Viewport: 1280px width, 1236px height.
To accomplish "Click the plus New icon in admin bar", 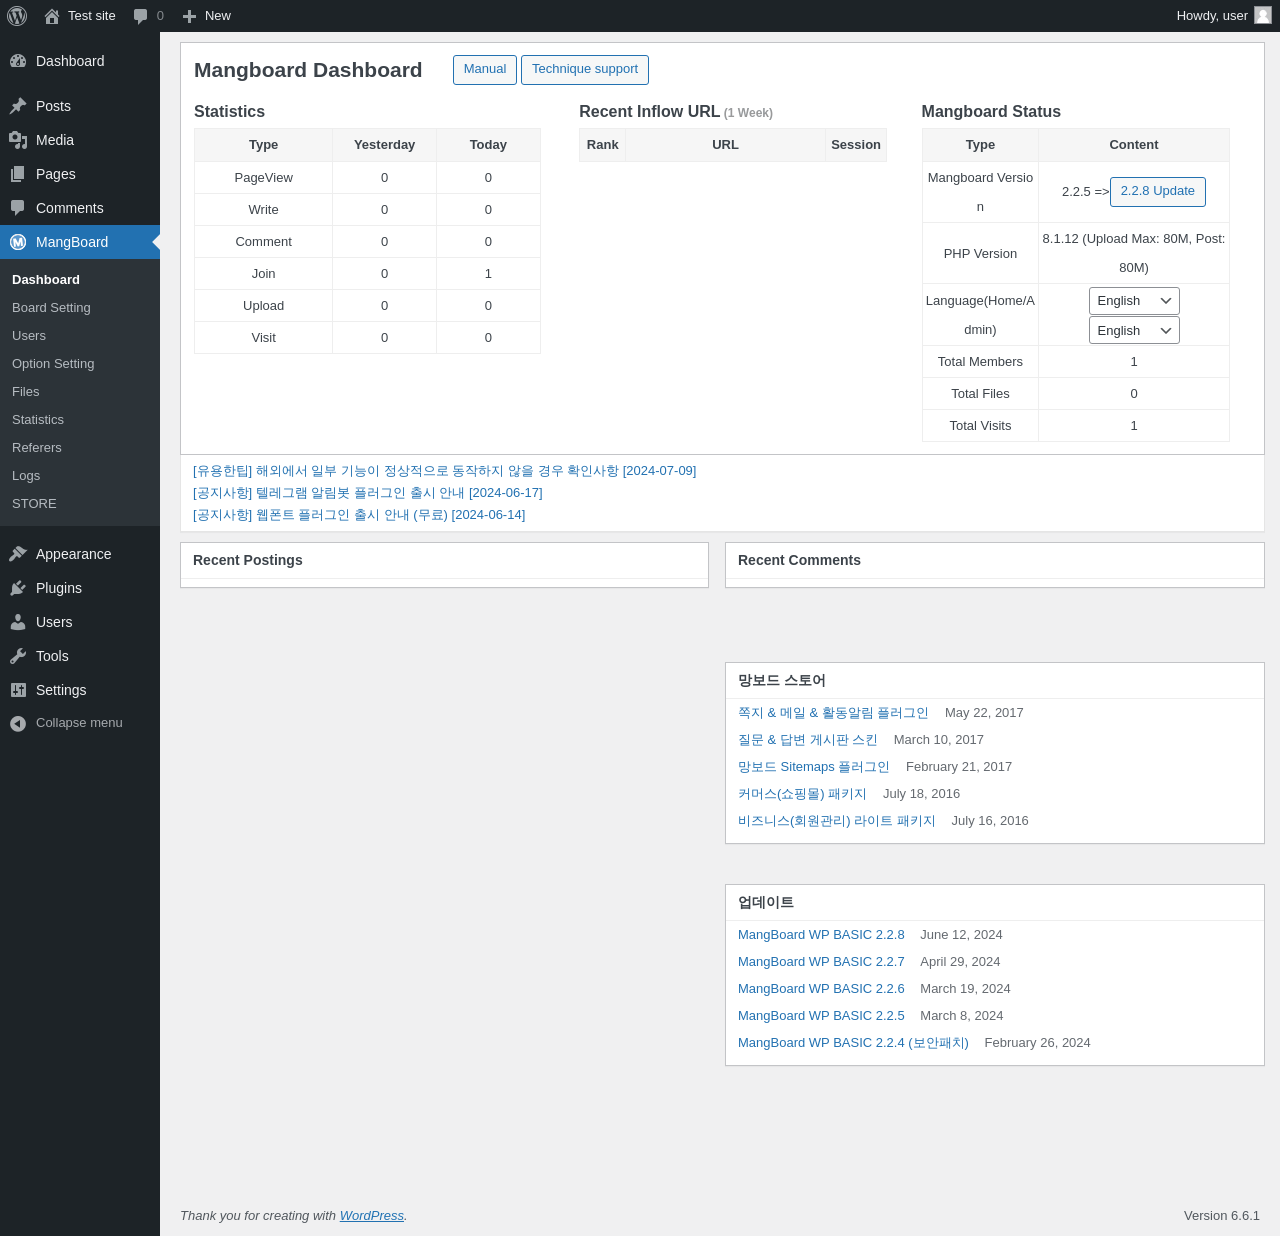I will coord(189,16).
